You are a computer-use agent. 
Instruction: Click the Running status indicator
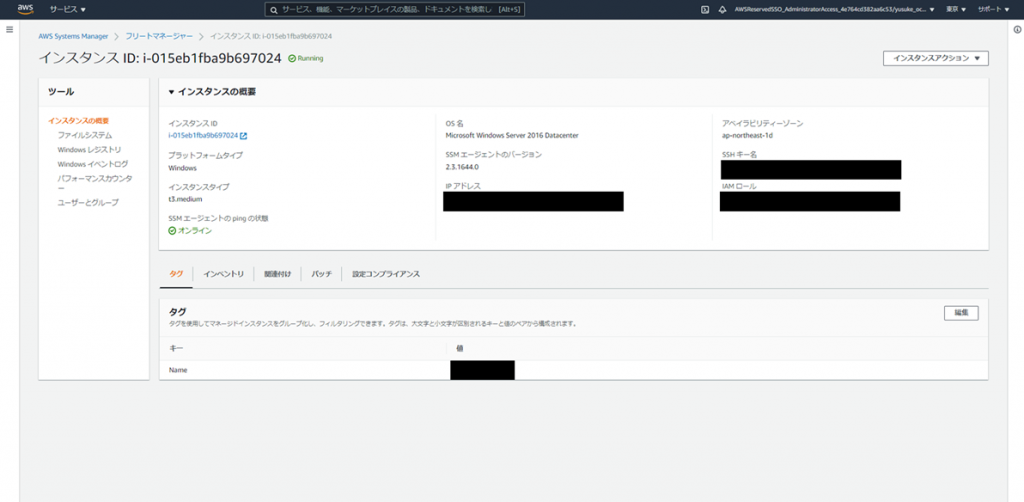(x=306, y=58)
